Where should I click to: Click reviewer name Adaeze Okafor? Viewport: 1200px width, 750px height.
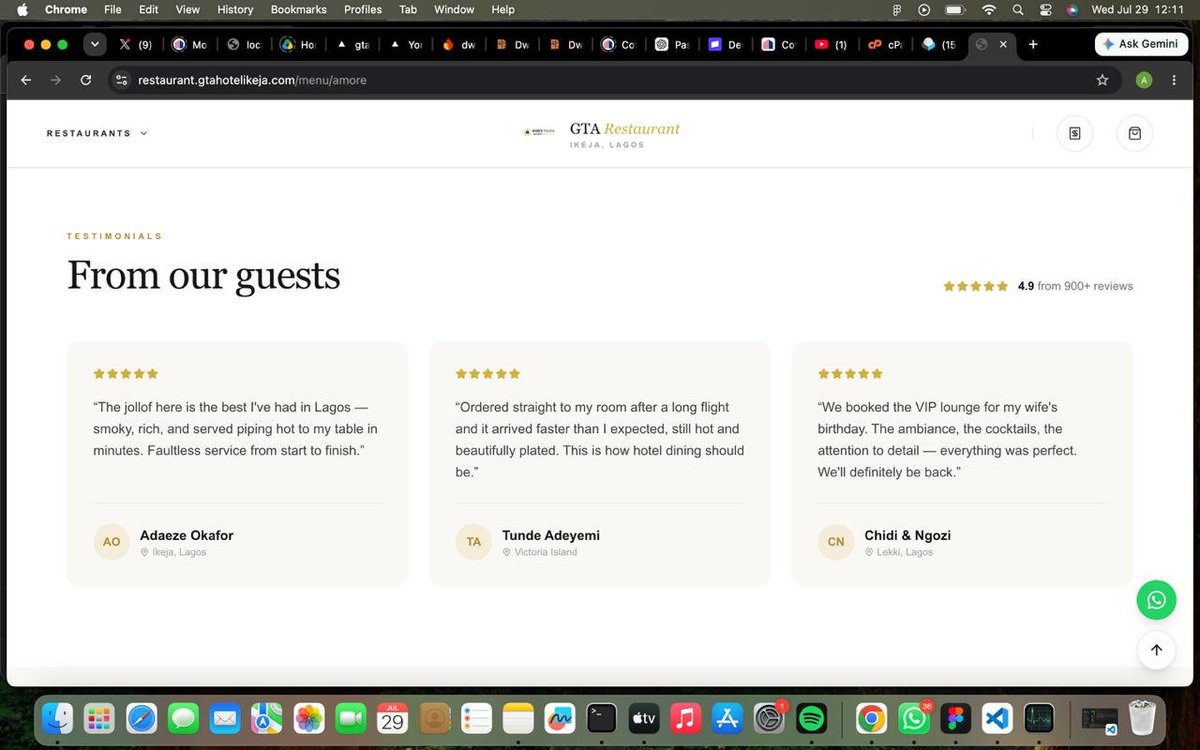pyautogui.click(x=187, y=535)
